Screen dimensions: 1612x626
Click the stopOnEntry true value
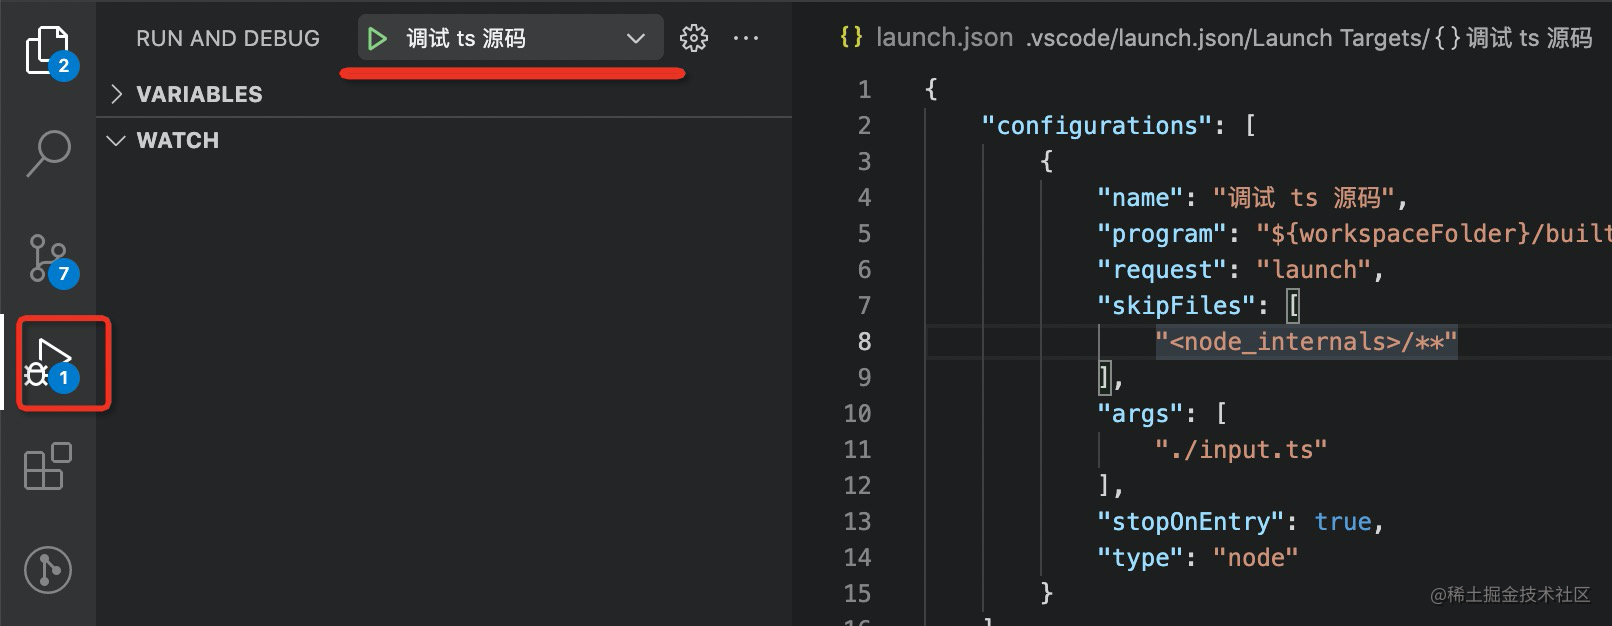click(1342, 522)
